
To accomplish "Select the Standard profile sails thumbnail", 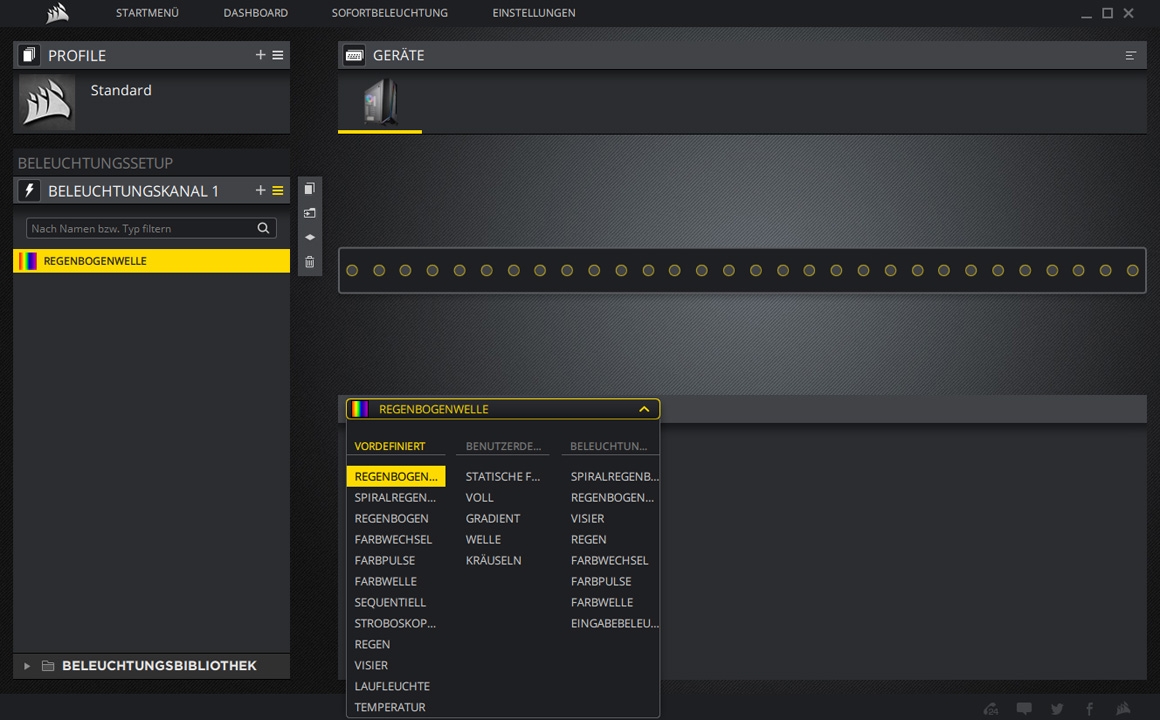I will 47,102.
